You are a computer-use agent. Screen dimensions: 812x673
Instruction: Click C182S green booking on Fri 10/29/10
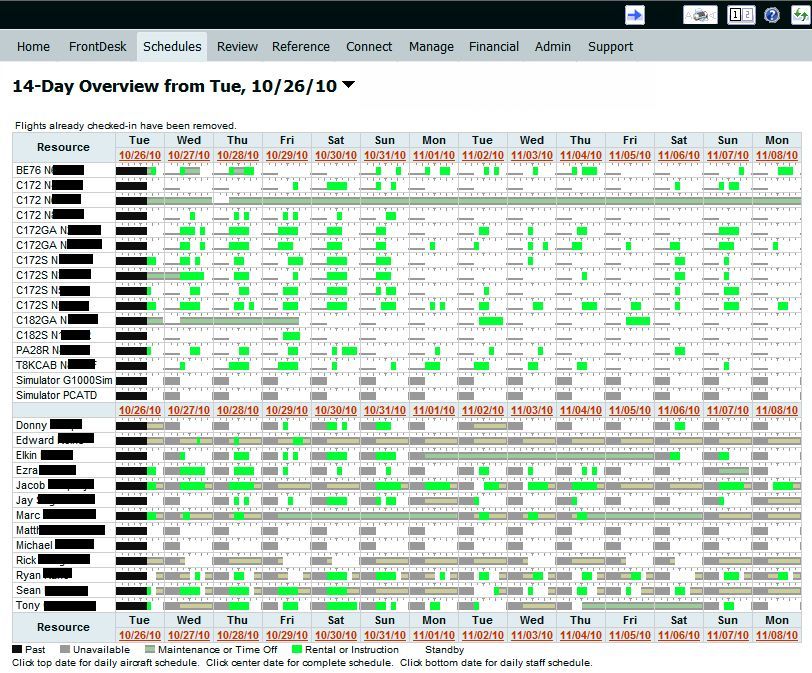(292, 336)
